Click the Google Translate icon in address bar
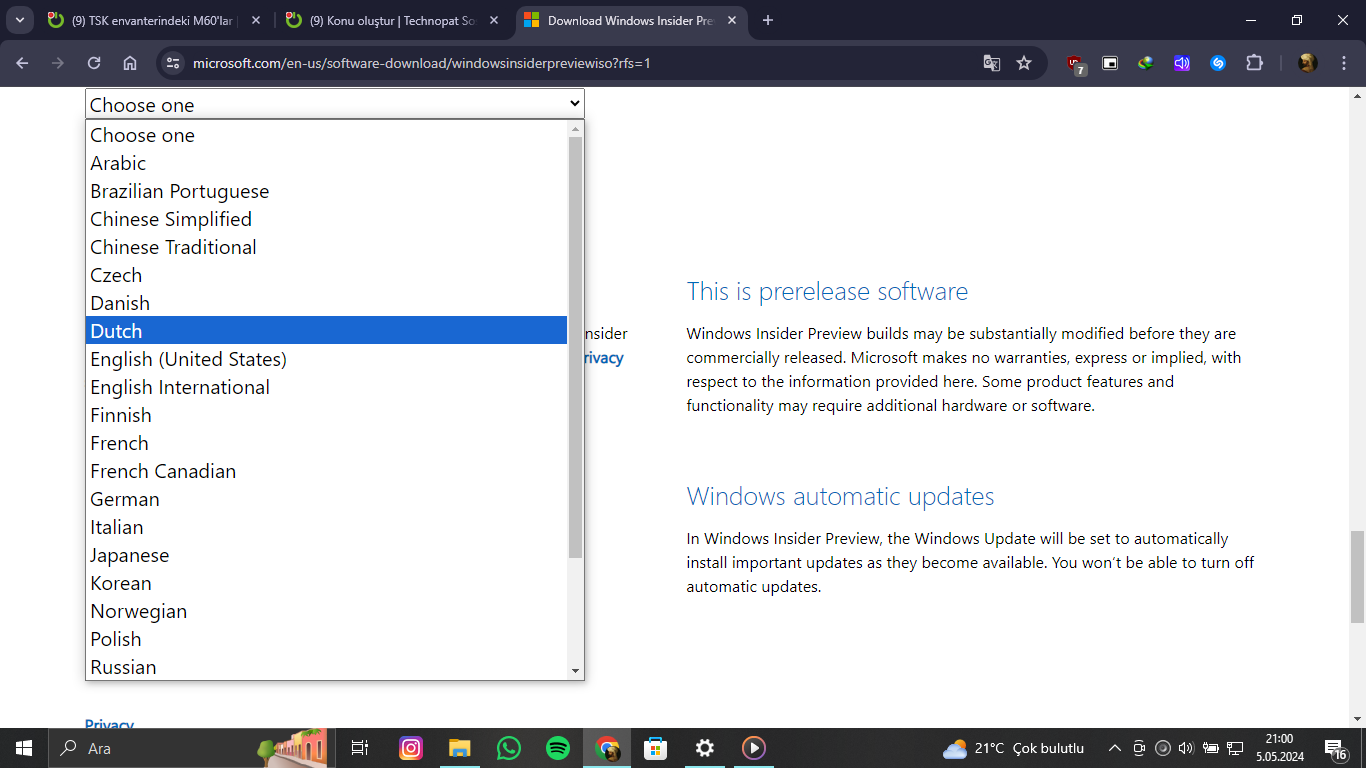This screenshot has height=768, width=1366. tap(991, 63)
